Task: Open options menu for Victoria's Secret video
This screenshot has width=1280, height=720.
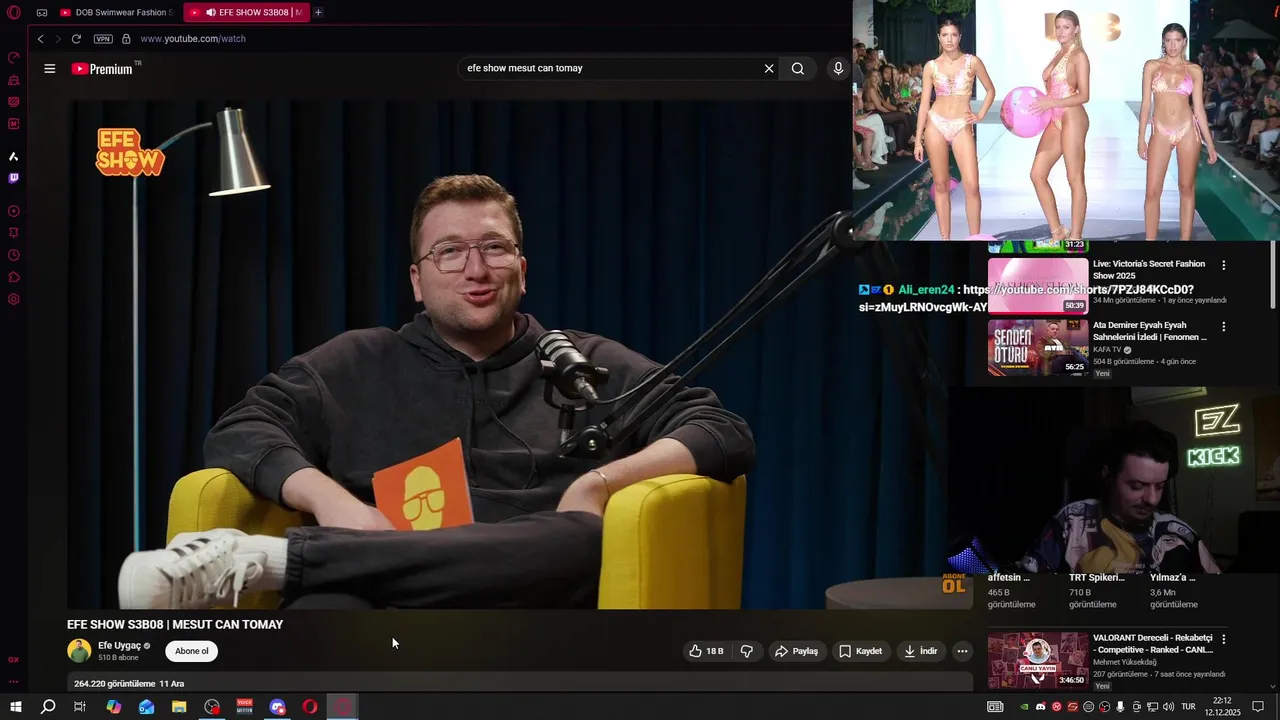Action: pyautogui.click(x=1223, y=266)
